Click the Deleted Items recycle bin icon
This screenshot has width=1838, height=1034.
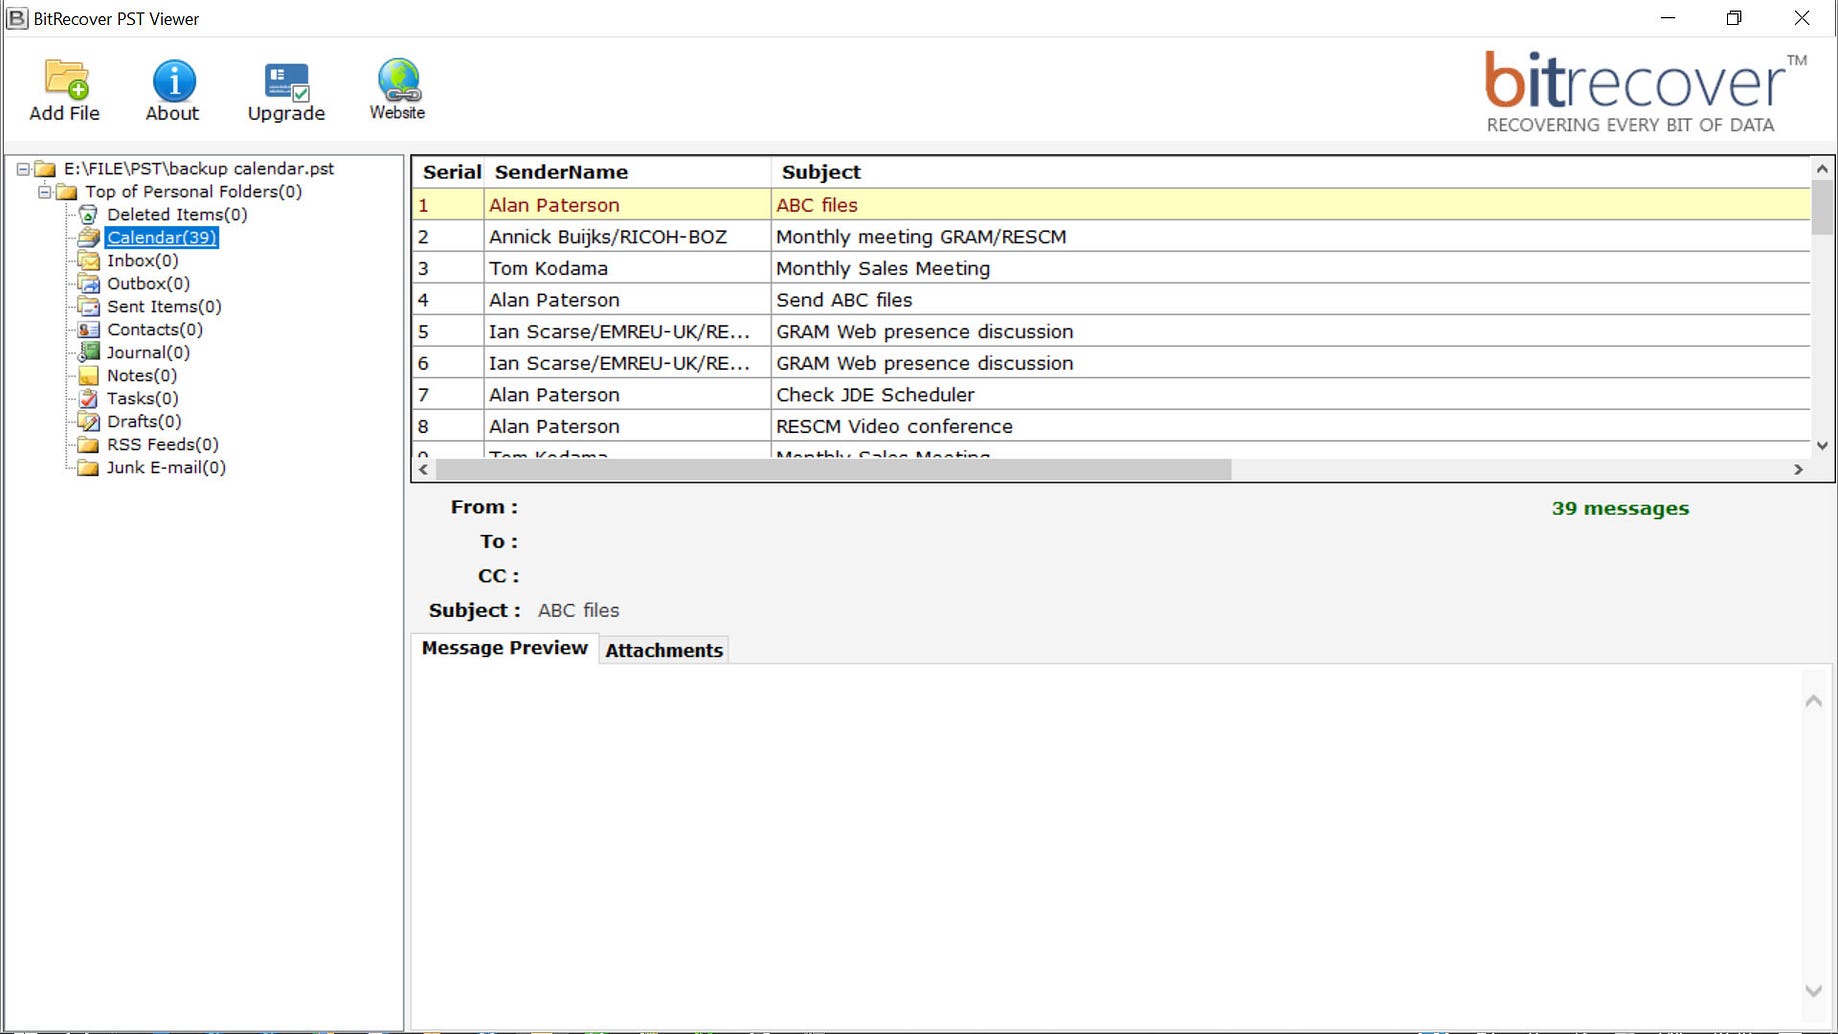pyautogui.click(x=89, y=214)
